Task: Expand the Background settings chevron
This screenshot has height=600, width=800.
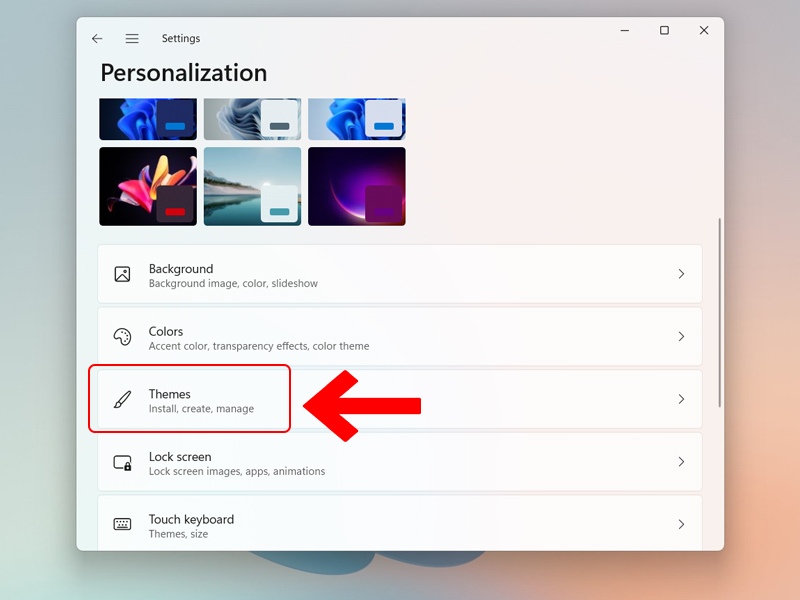Action: click(681, 274)
